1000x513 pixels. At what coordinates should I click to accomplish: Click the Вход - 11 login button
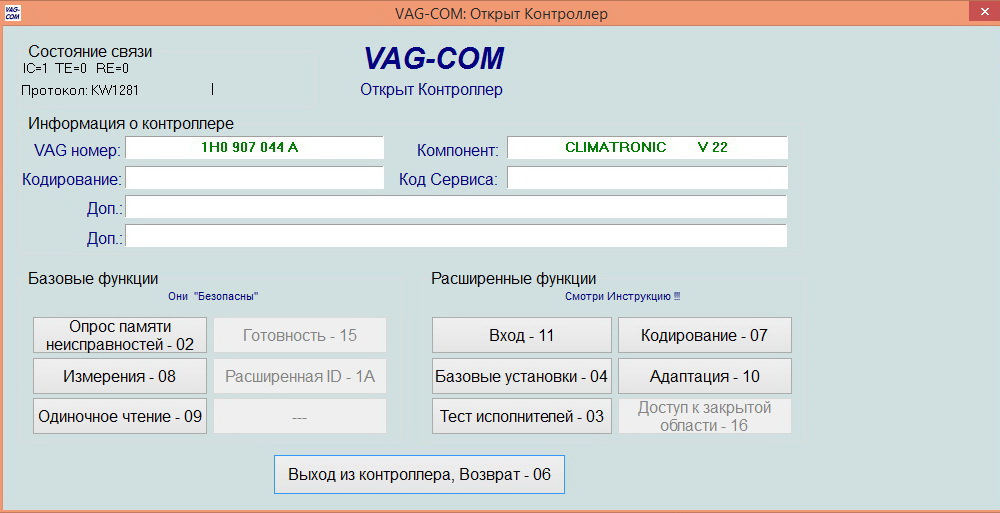pos(522,335)
